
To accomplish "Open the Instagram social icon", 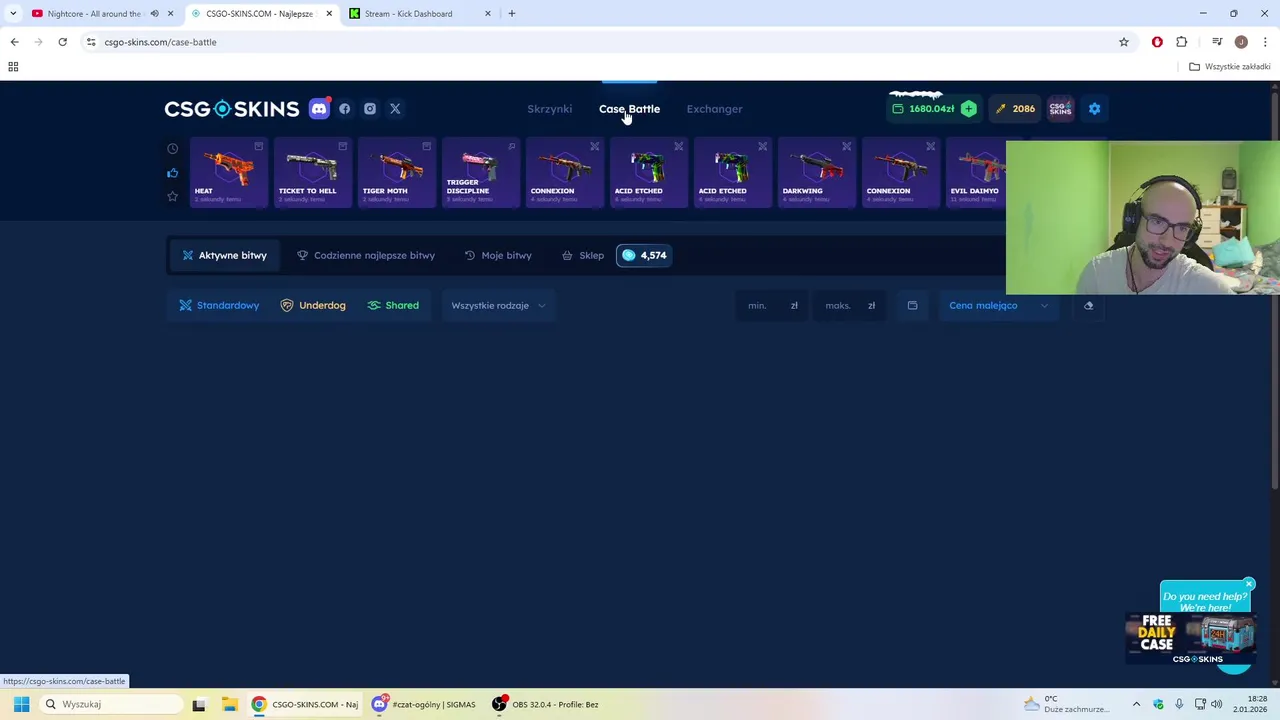I will (x=370, y=109).
